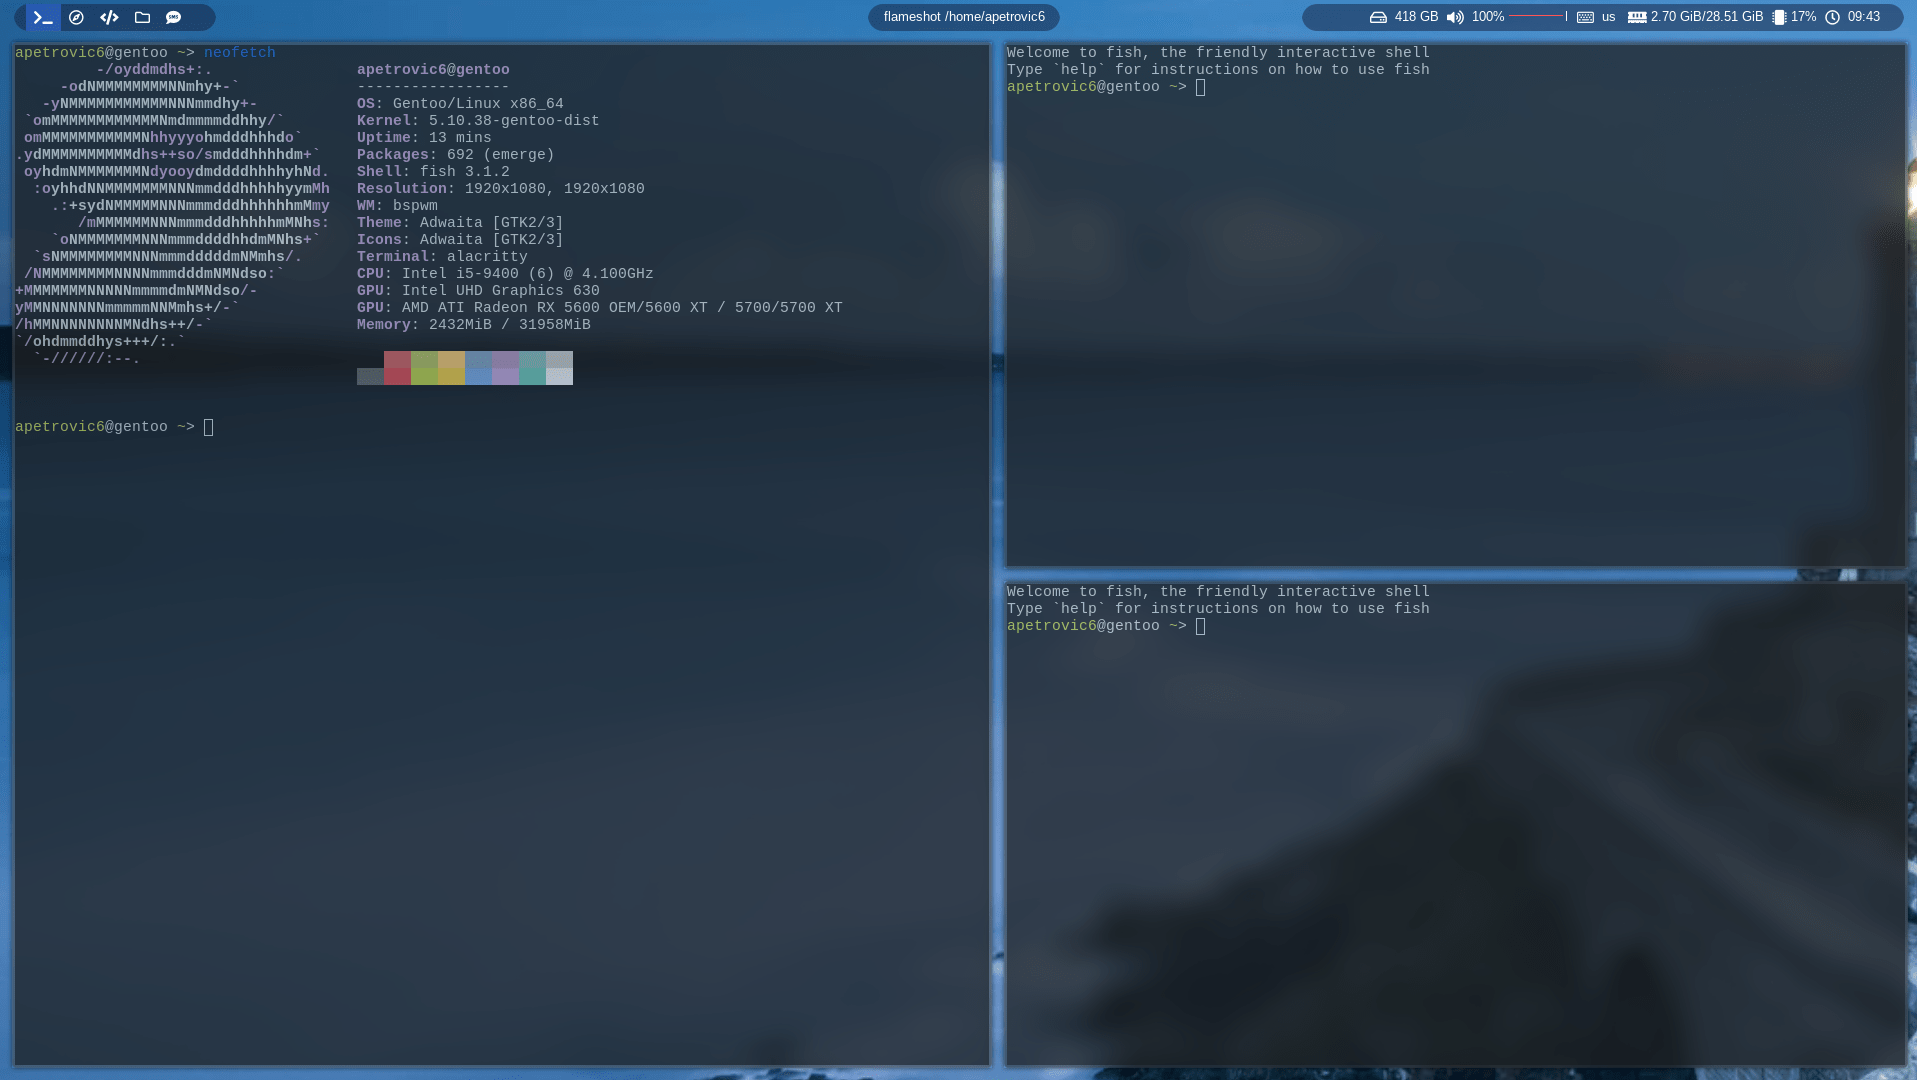
Task: Click the 17% CPU usage label
Action: pyautogui.click(x=1803, y=17)
